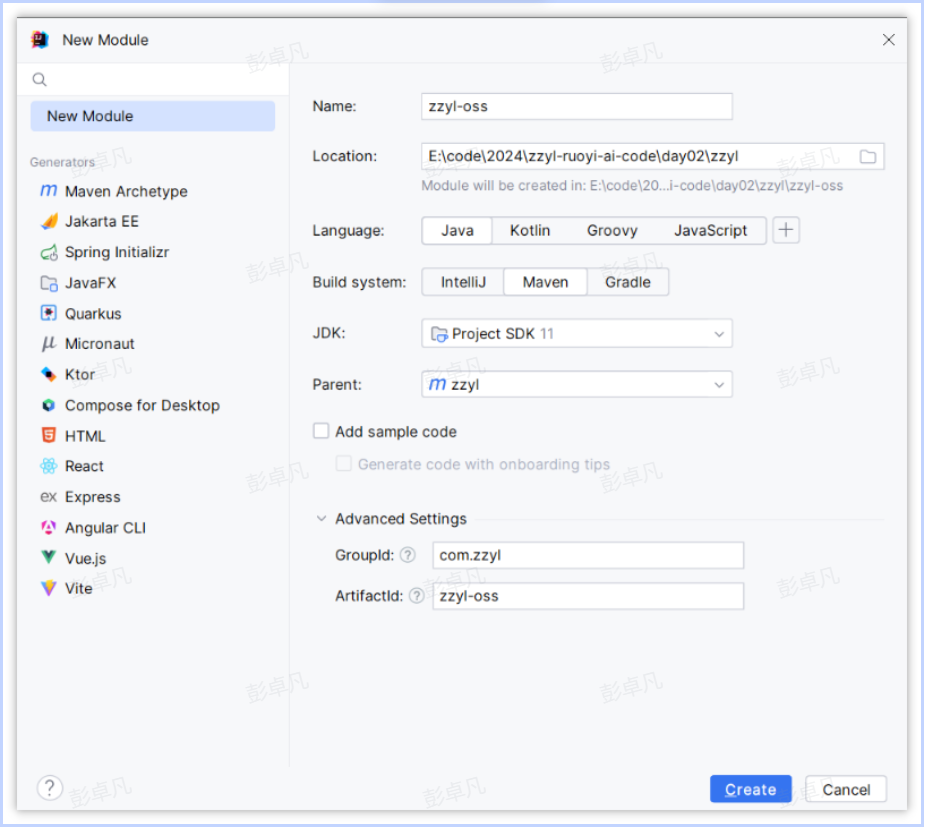Click the IntelliJ IDEA logo icon

click(40, 40)
